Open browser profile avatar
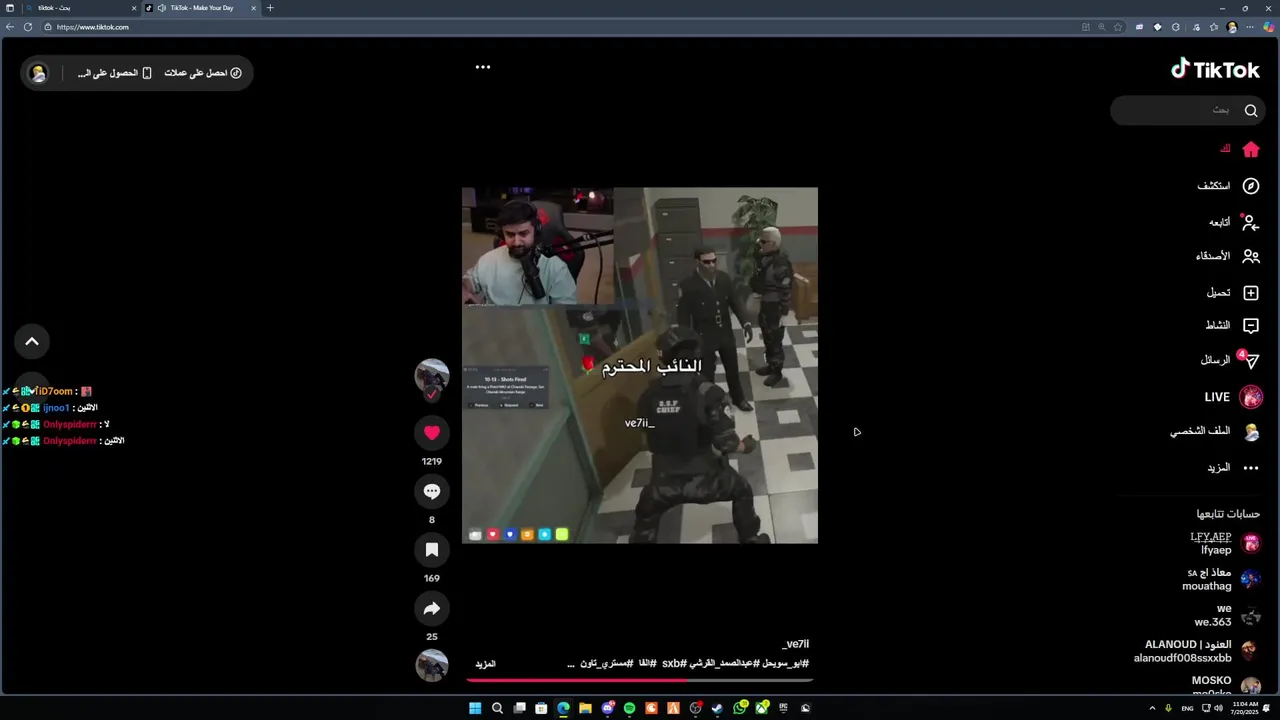This screenshot has width=1280, height=720. (x=1232, y=27)
